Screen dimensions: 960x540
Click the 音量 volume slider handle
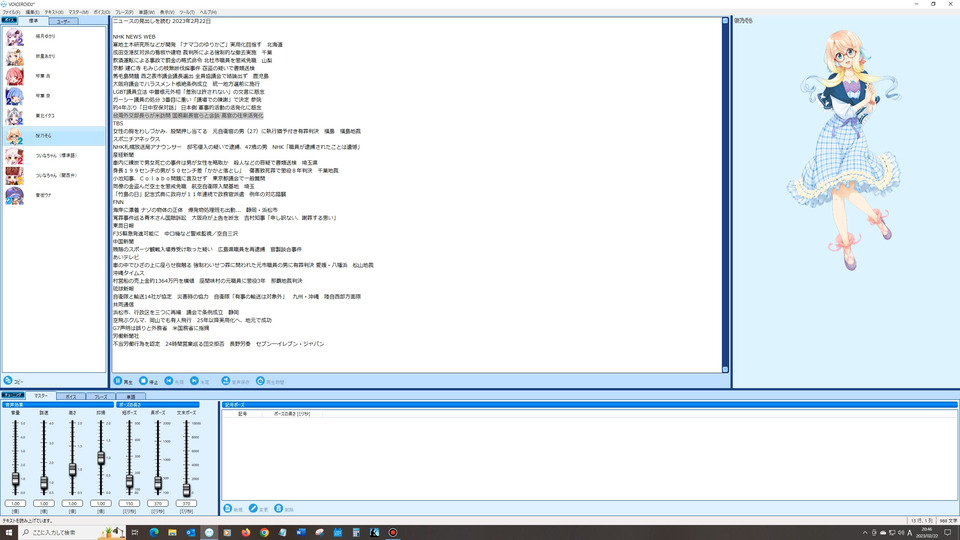tap(15, 479)
